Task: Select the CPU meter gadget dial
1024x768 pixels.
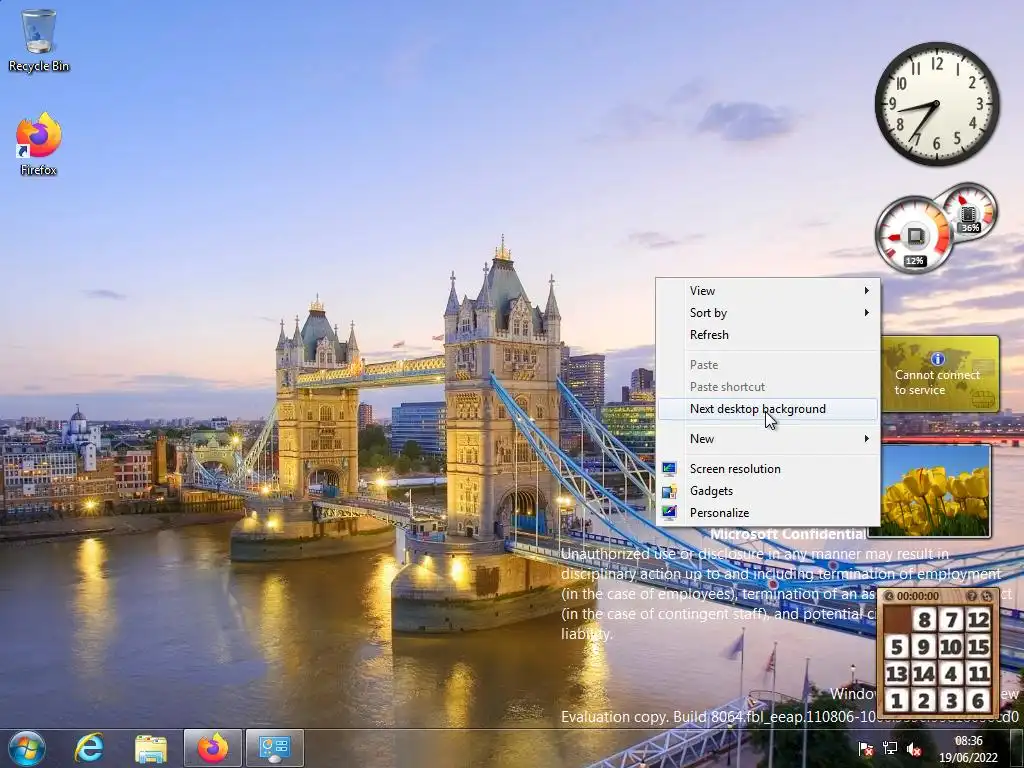Action: 914,235
